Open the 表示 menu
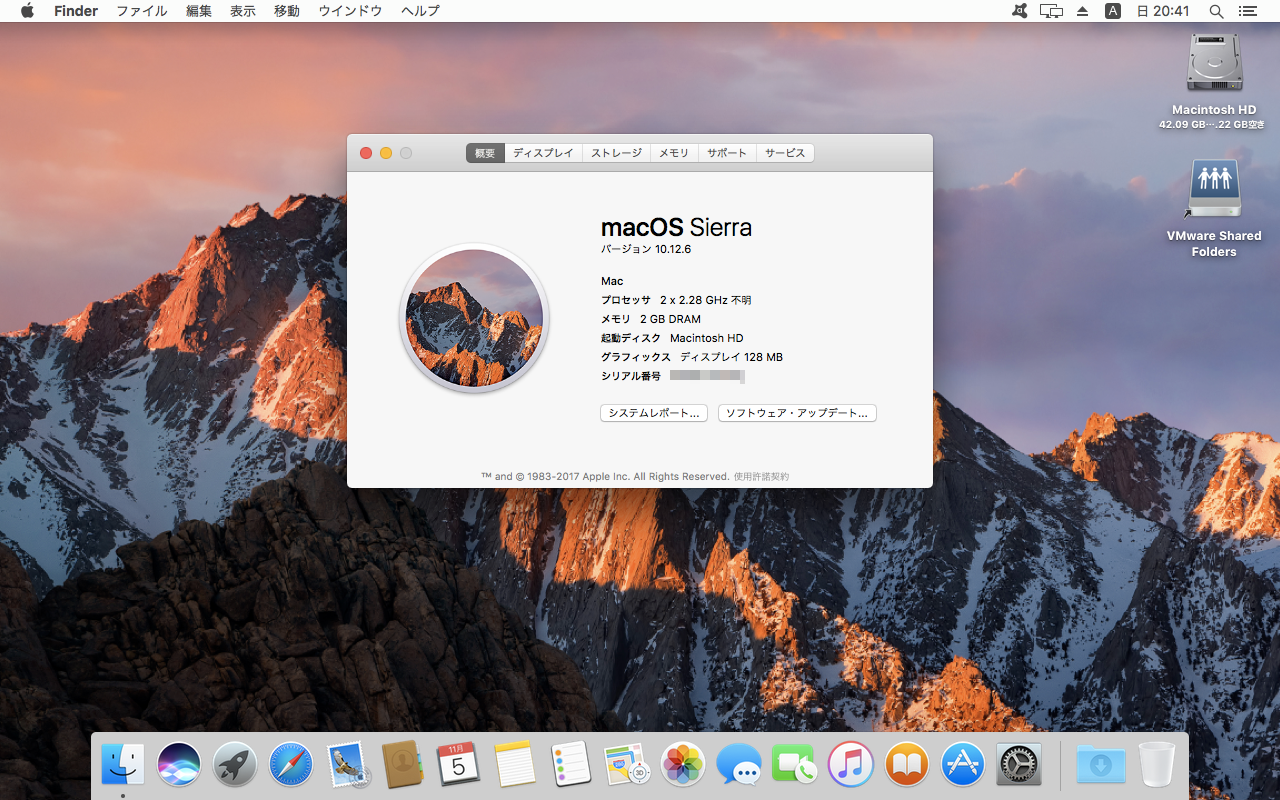The image size is (1280, 800). pos(243,11)
